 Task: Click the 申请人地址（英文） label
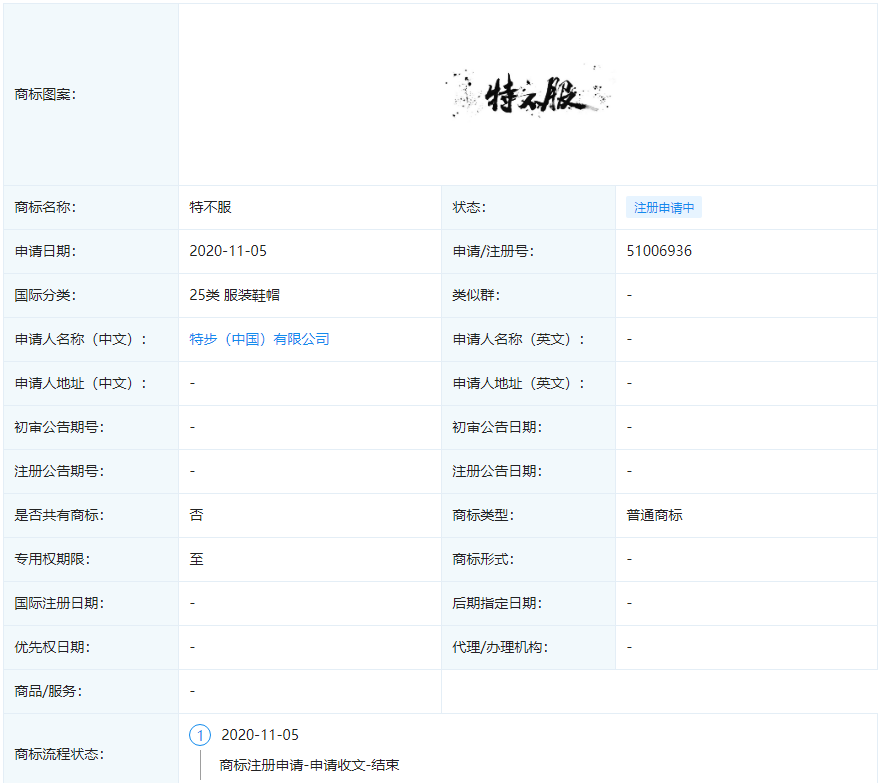click(519, 383)
